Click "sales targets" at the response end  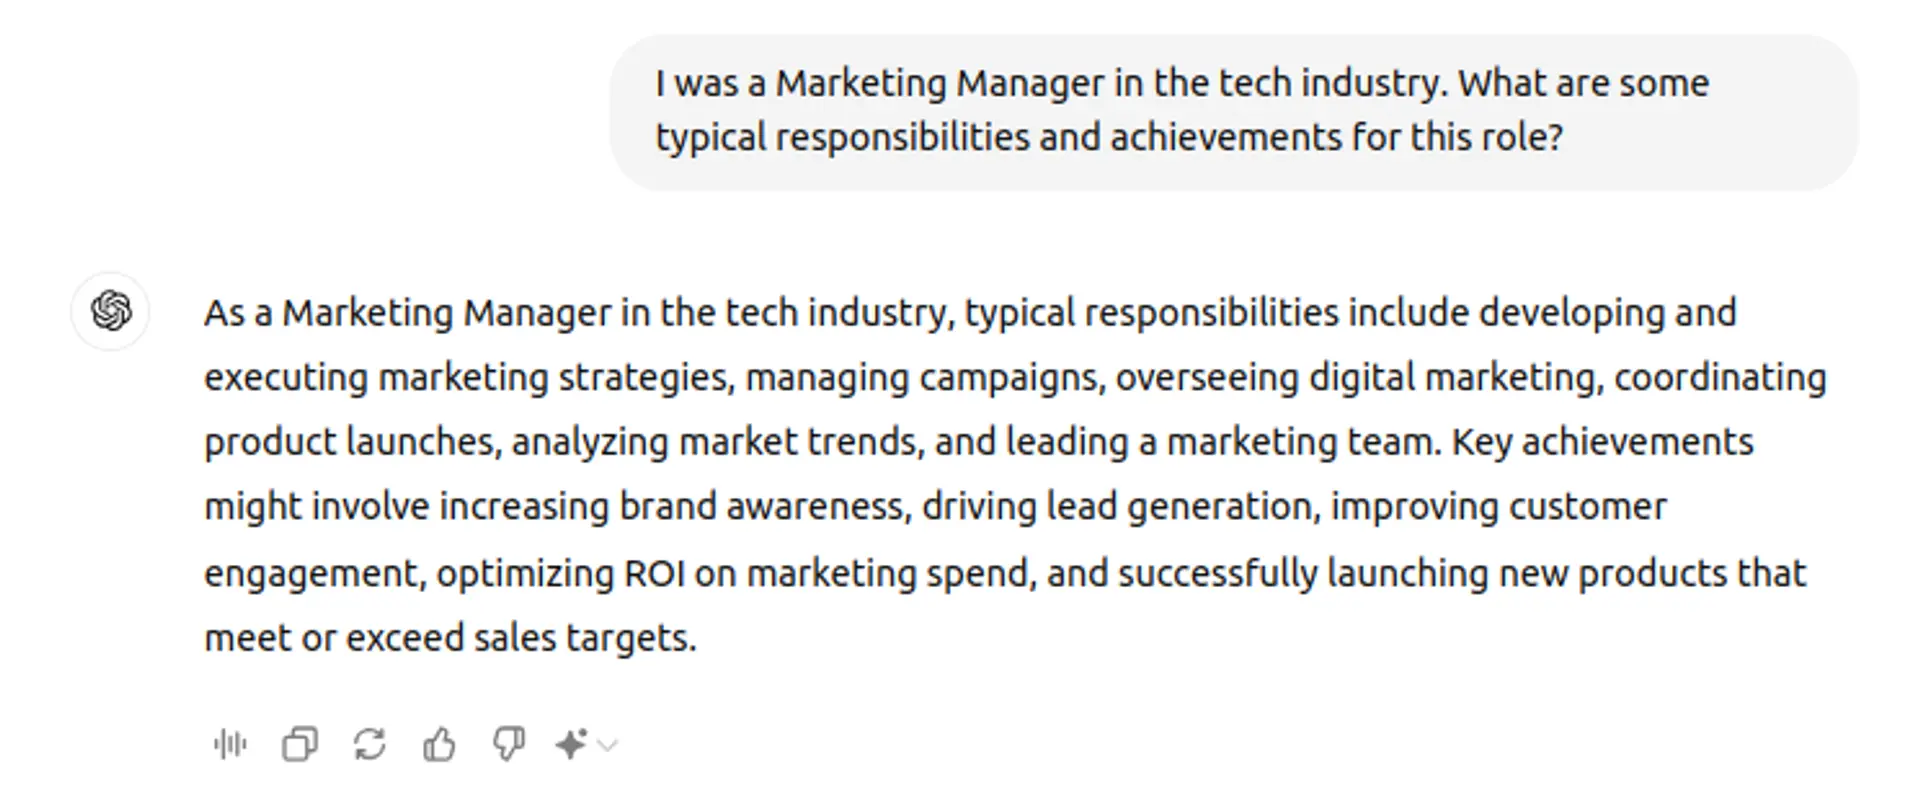(584, 638)
